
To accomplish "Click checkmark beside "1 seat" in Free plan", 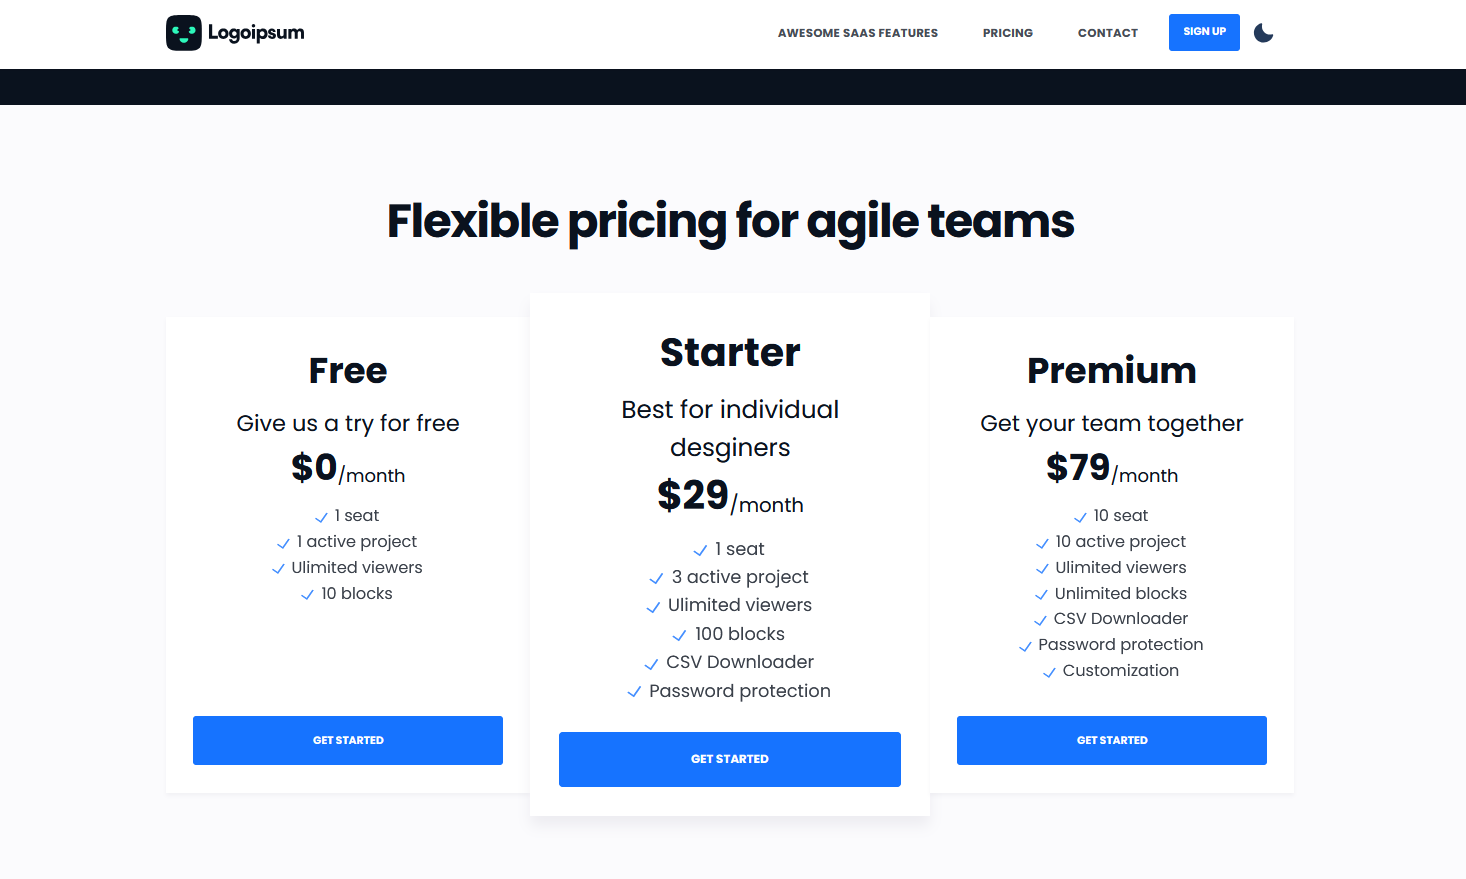I will coord(323,516).
